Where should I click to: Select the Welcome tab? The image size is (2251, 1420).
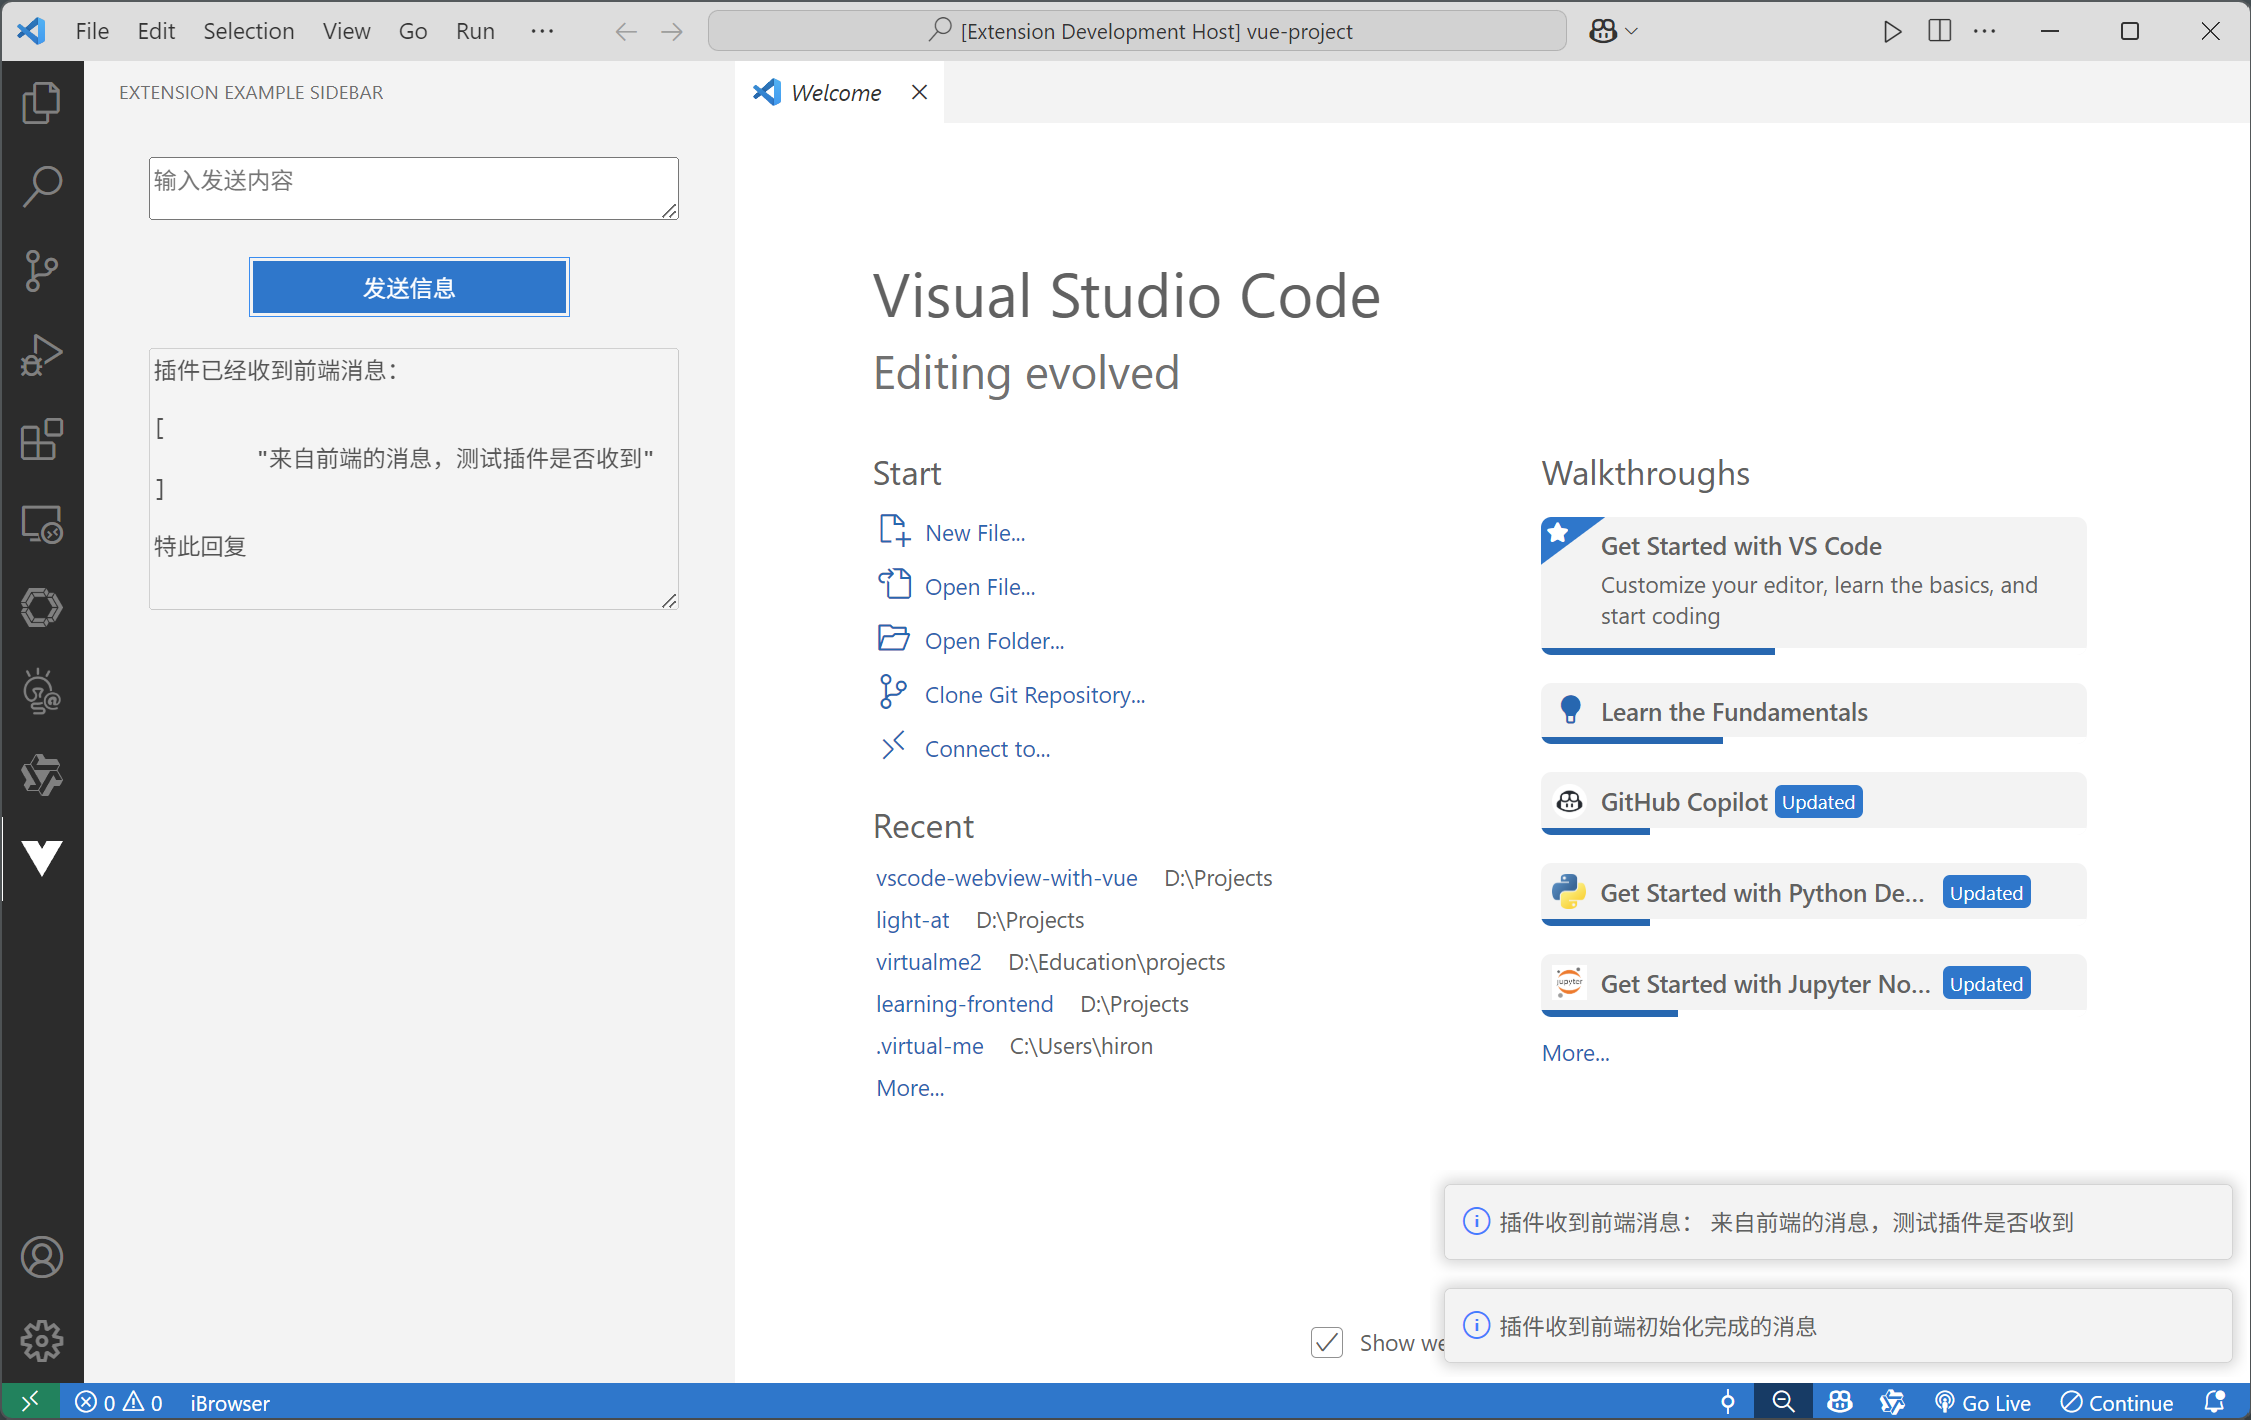coord(835,93)
